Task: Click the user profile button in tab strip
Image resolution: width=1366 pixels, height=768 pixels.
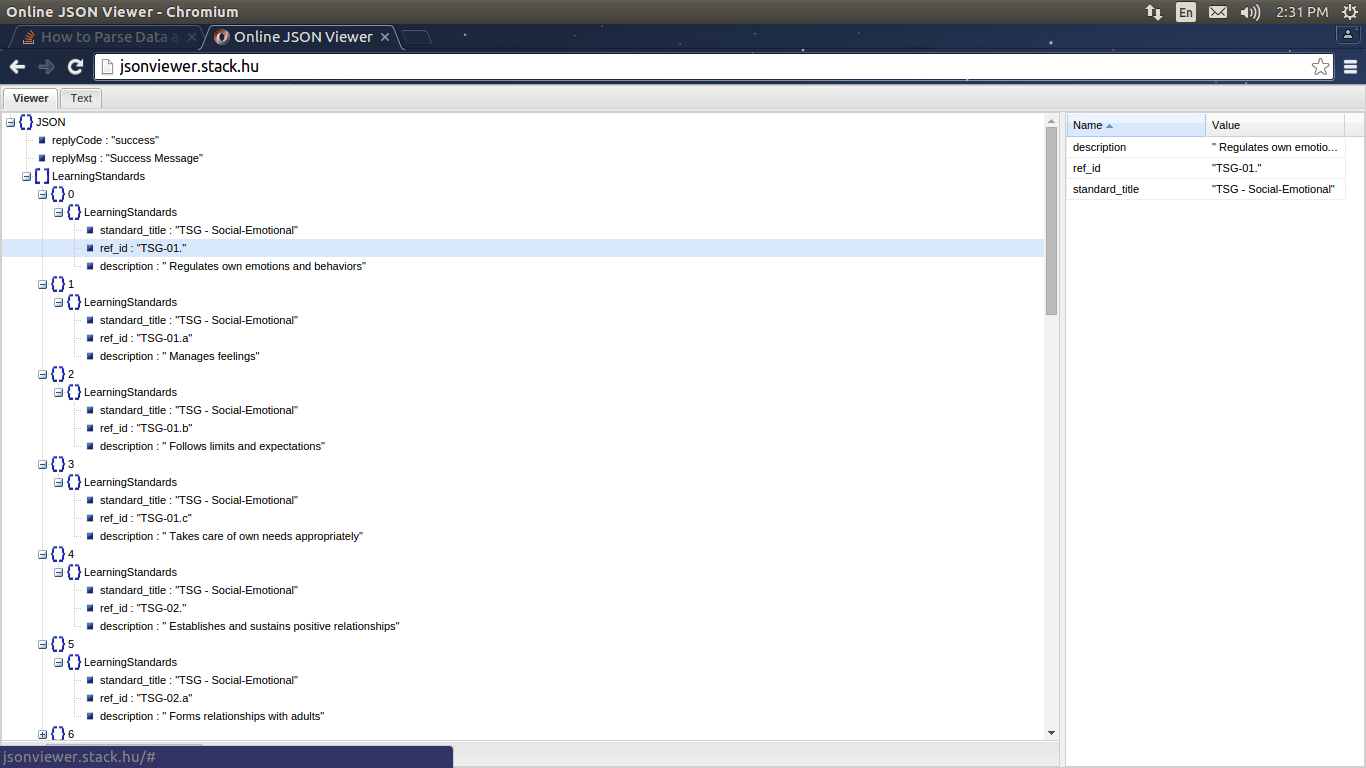Action: coord(1350,33)
